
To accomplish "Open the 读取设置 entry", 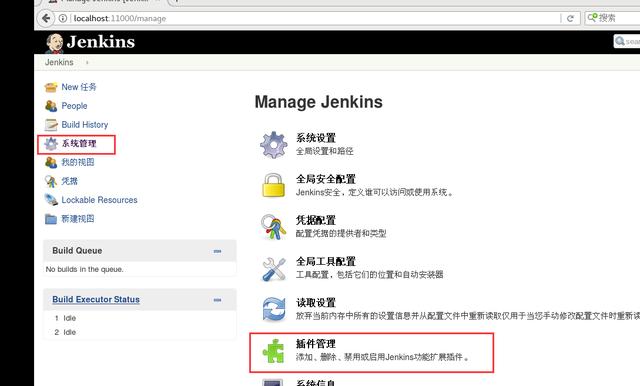I will click(316, 303).
